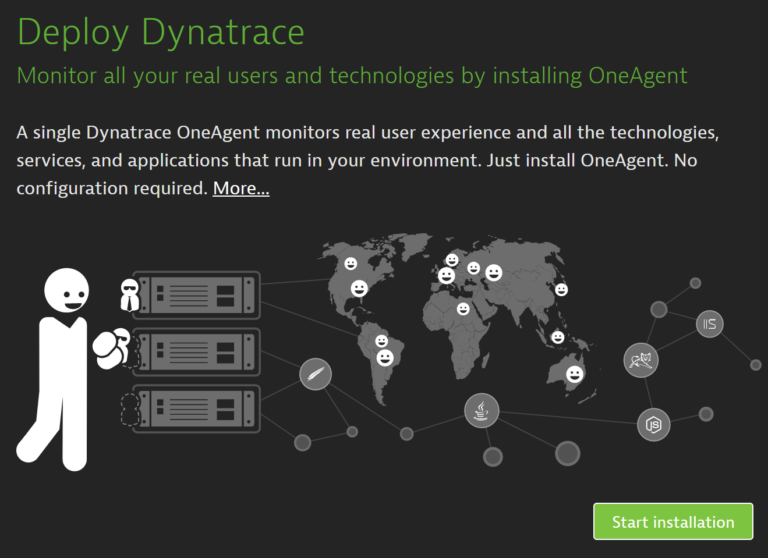Open the More... link
768x558 pixels.
click(x=241, y=188)
